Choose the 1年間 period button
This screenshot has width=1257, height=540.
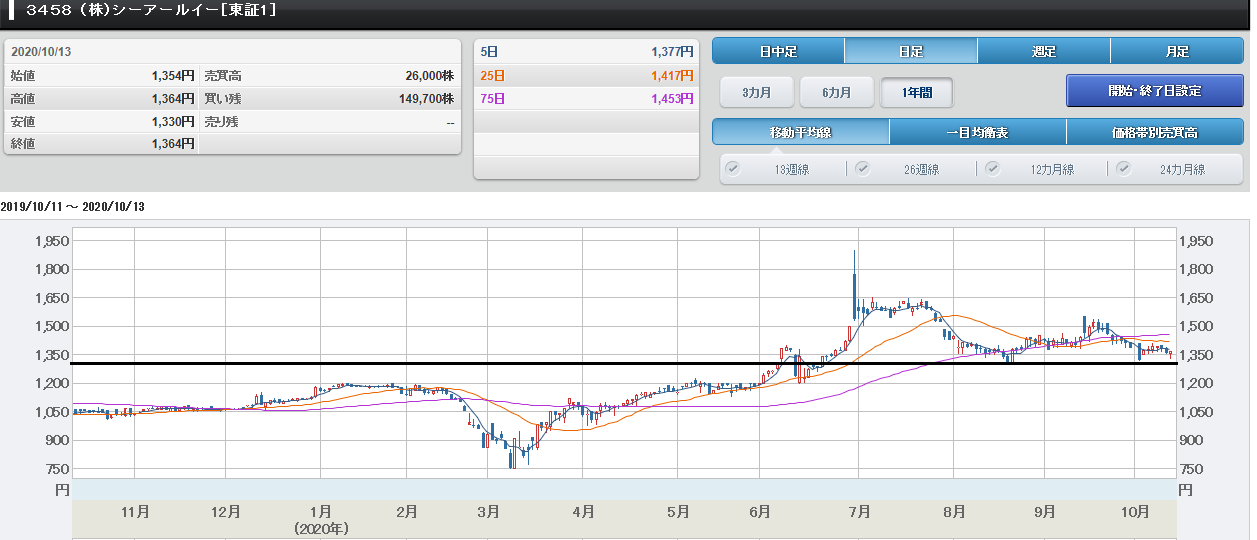917,92
